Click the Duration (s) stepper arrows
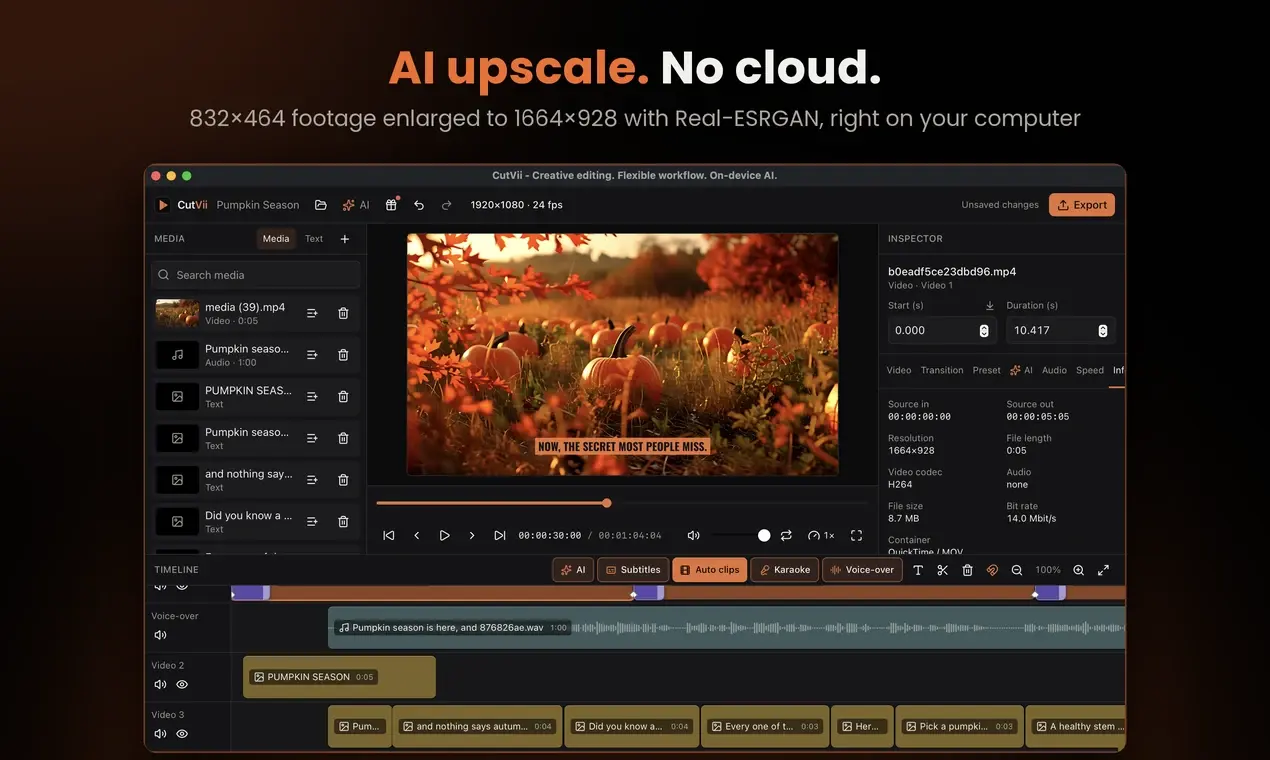 pyautogui.click(x=1103, y=330)
